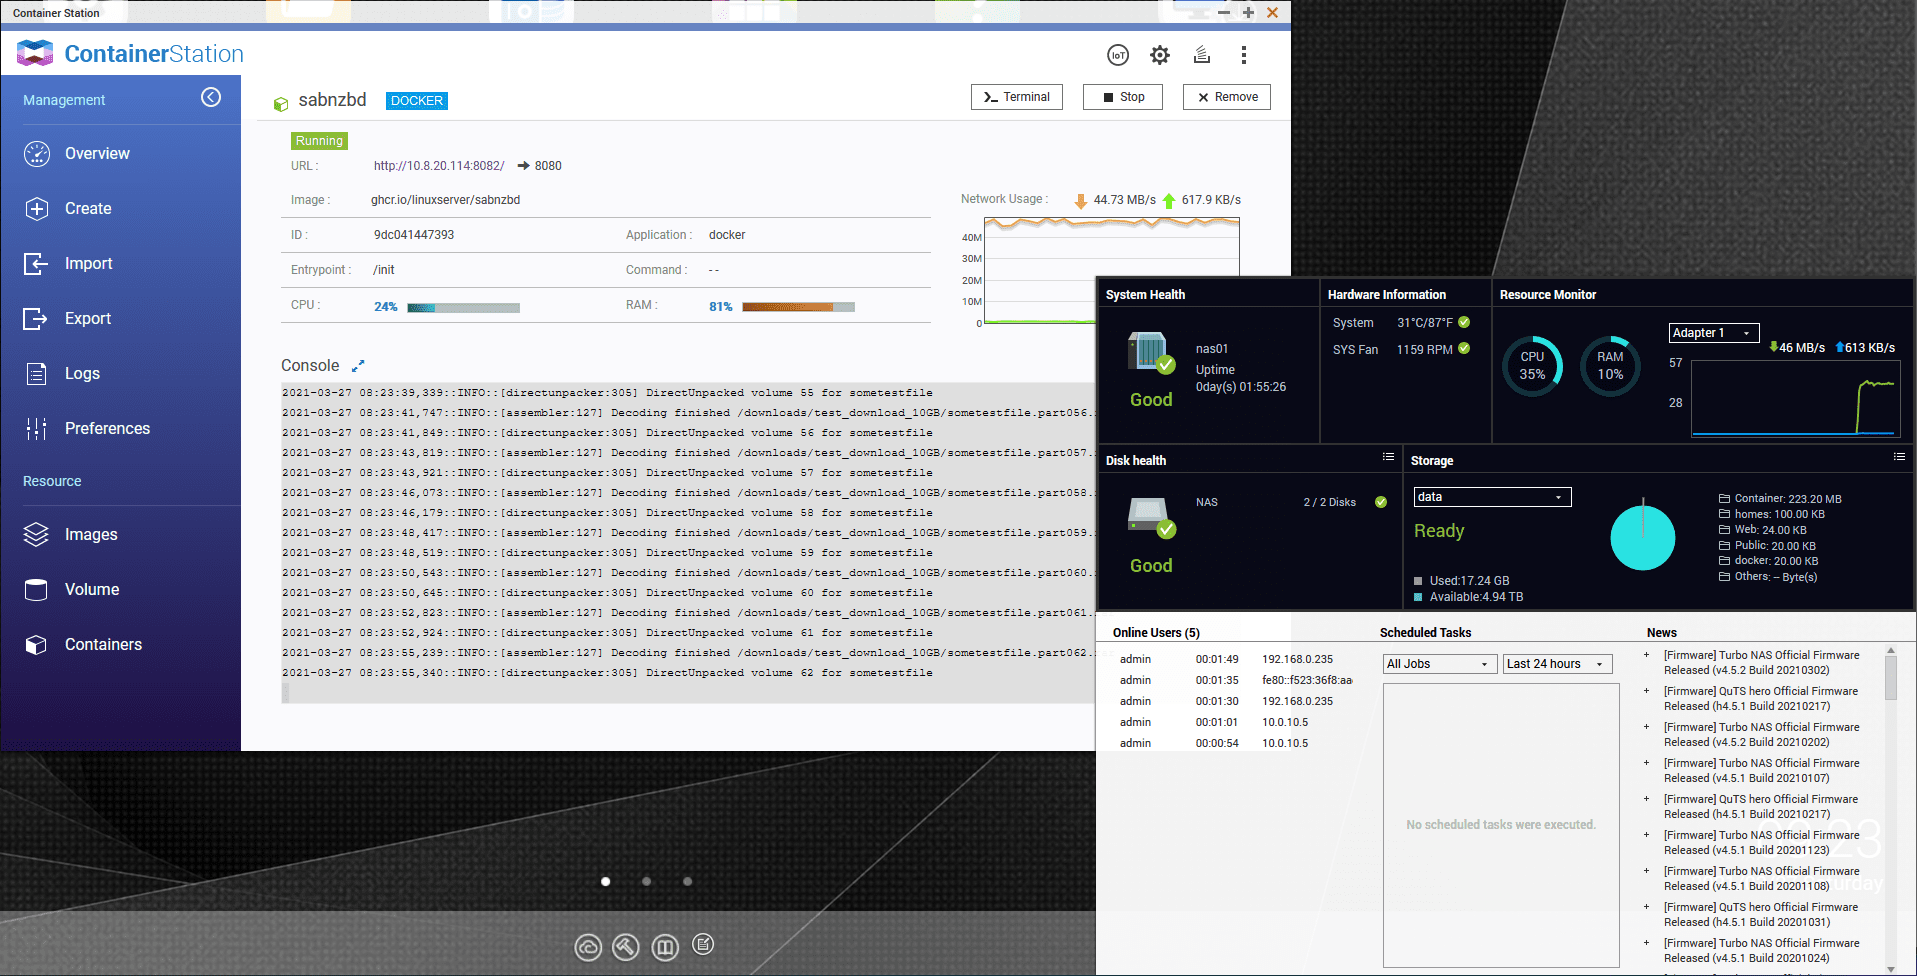The image size is (1917, 976).
Task: Click the 2 / 2 Disks status check icon
Action: [1381, 502]
